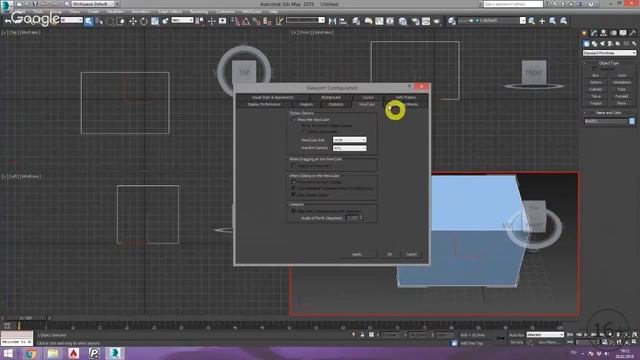Click OK in Viewport Configuration
The width and height of the screenshot is (640, 360).
click(x=389, y=254)
